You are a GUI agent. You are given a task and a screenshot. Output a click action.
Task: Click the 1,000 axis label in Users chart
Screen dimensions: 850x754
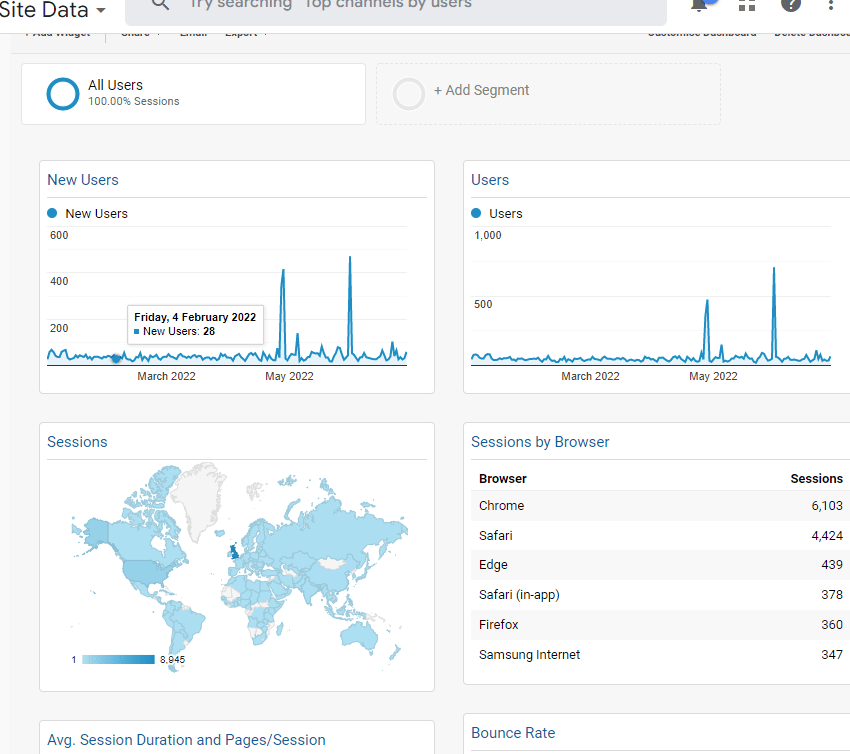coord(488,235)
